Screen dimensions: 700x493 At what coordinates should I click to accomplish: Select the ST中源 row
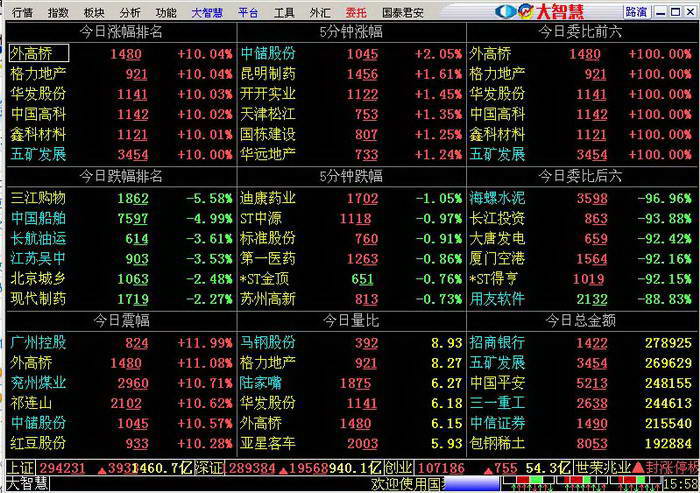351,218
